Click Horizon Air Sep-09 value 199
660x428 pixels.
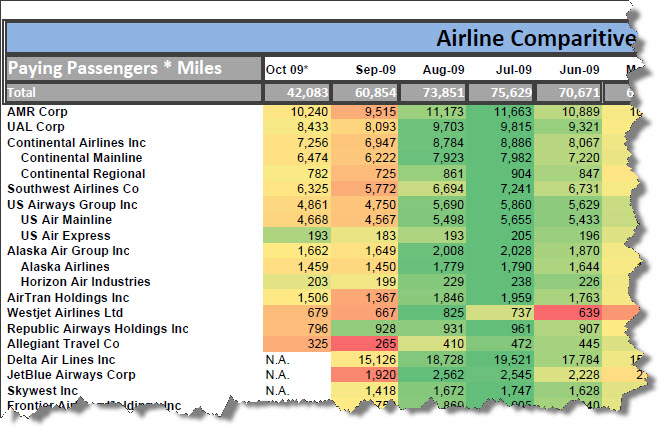click(x=365, y=282)
